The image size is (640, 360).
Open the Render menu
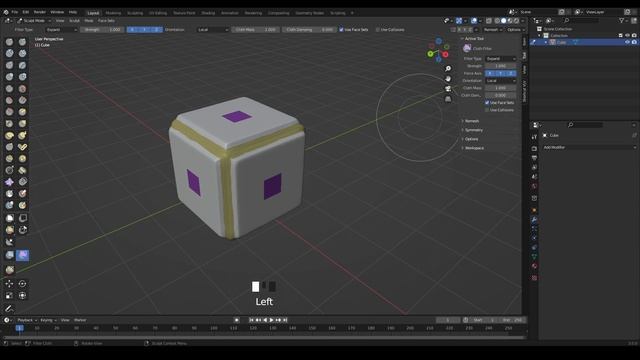click(40, 12)
